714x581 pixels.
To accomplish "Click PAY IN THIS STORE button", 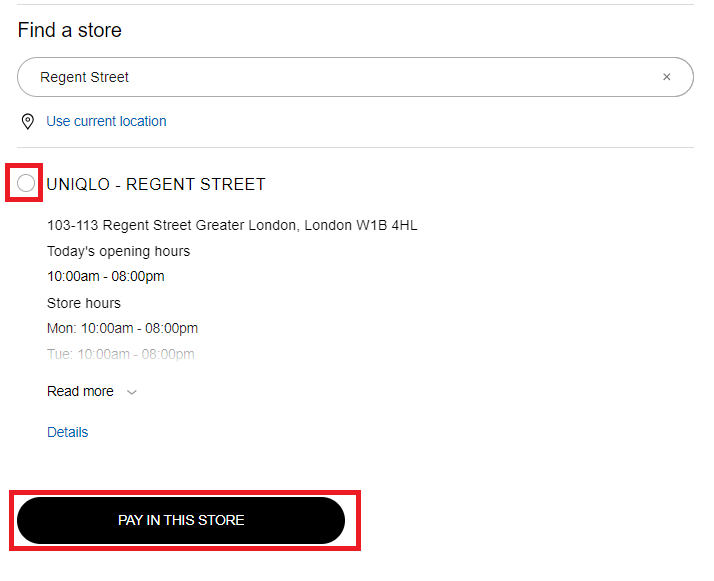I will pyautogui.click(x=181, y=520).
